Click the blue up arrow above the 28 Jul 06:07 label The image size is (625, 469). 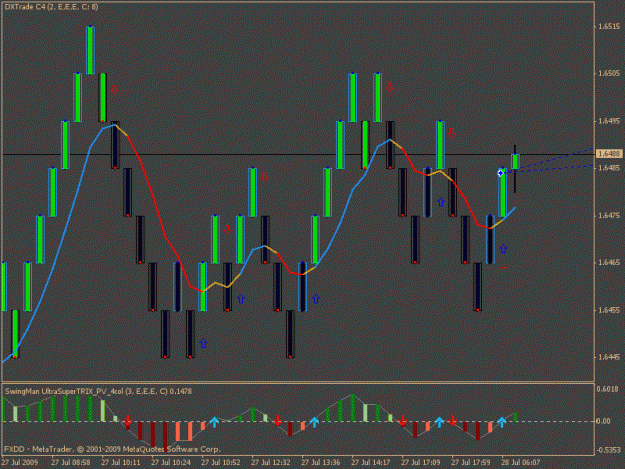click(503, 249)
